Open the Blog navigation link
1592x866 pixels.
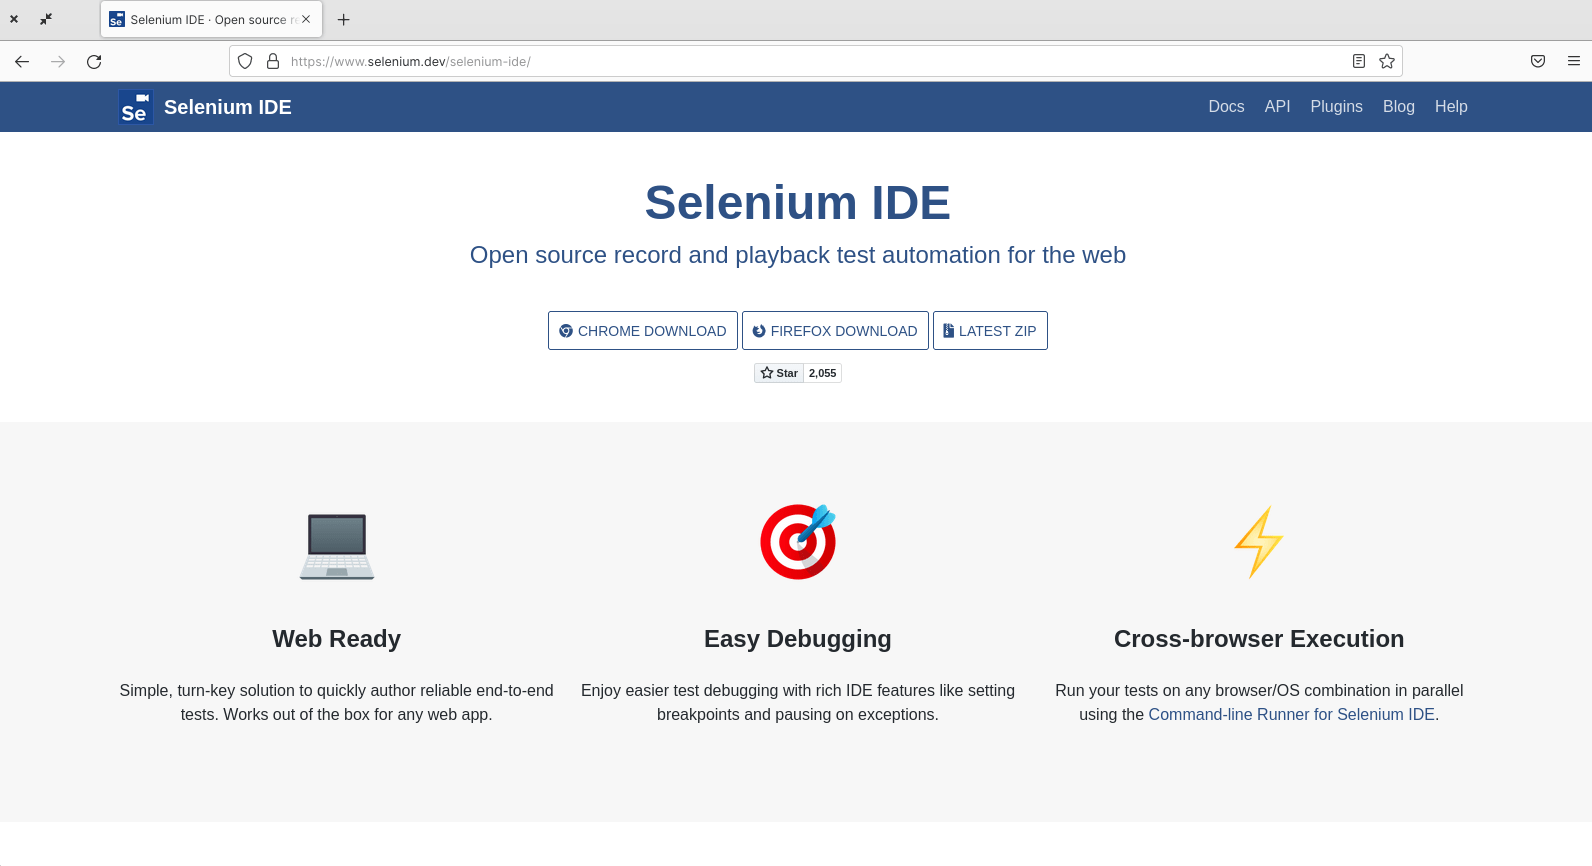click(1398, 107)
